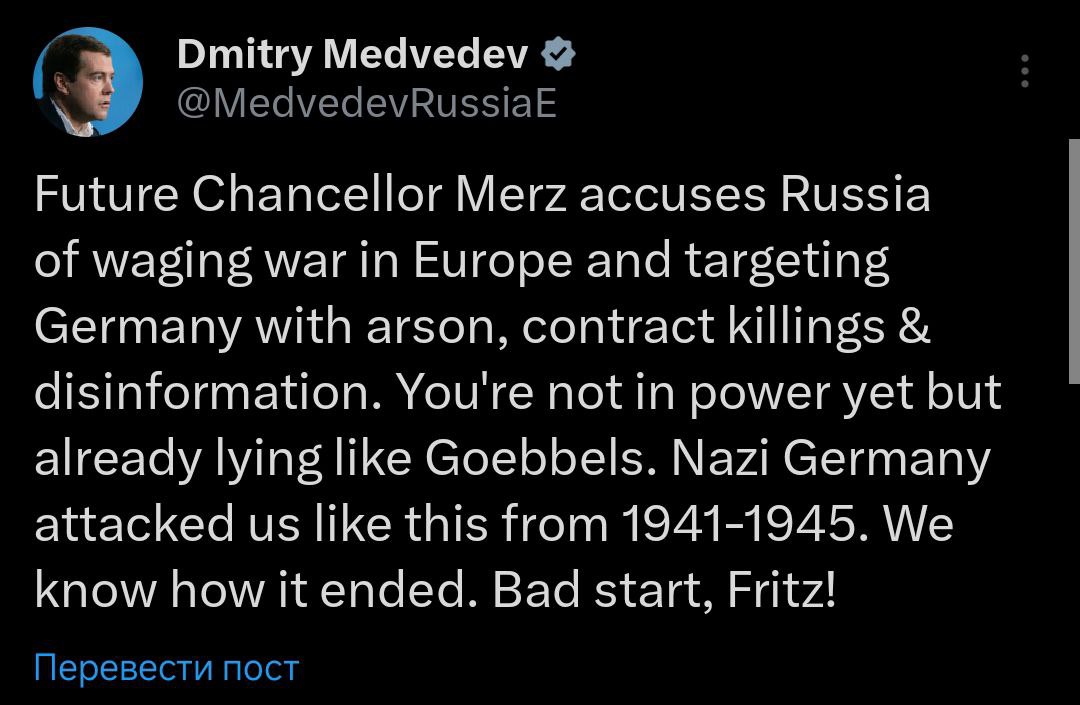
Task: Open the @MedvedevRussiaE handle link
Action: click(x=367, y=103)
